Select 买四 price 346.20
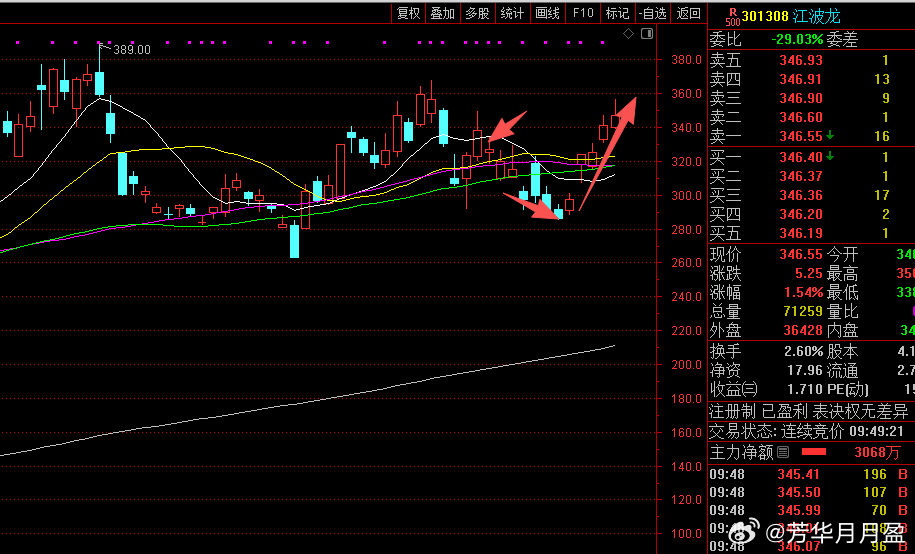 pyautogui.click(x=801, y=215)
